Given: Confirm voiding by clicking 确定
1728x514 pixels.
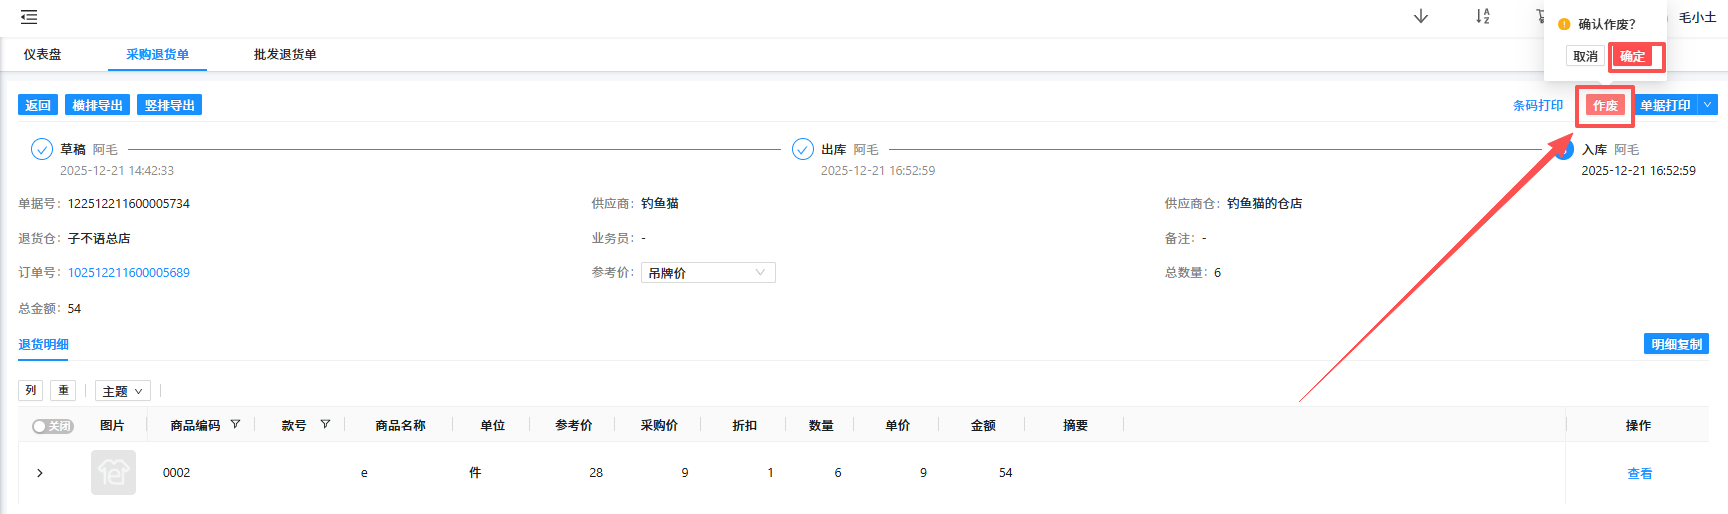Looking at the screenshot, I should [x=1632, y=57].
